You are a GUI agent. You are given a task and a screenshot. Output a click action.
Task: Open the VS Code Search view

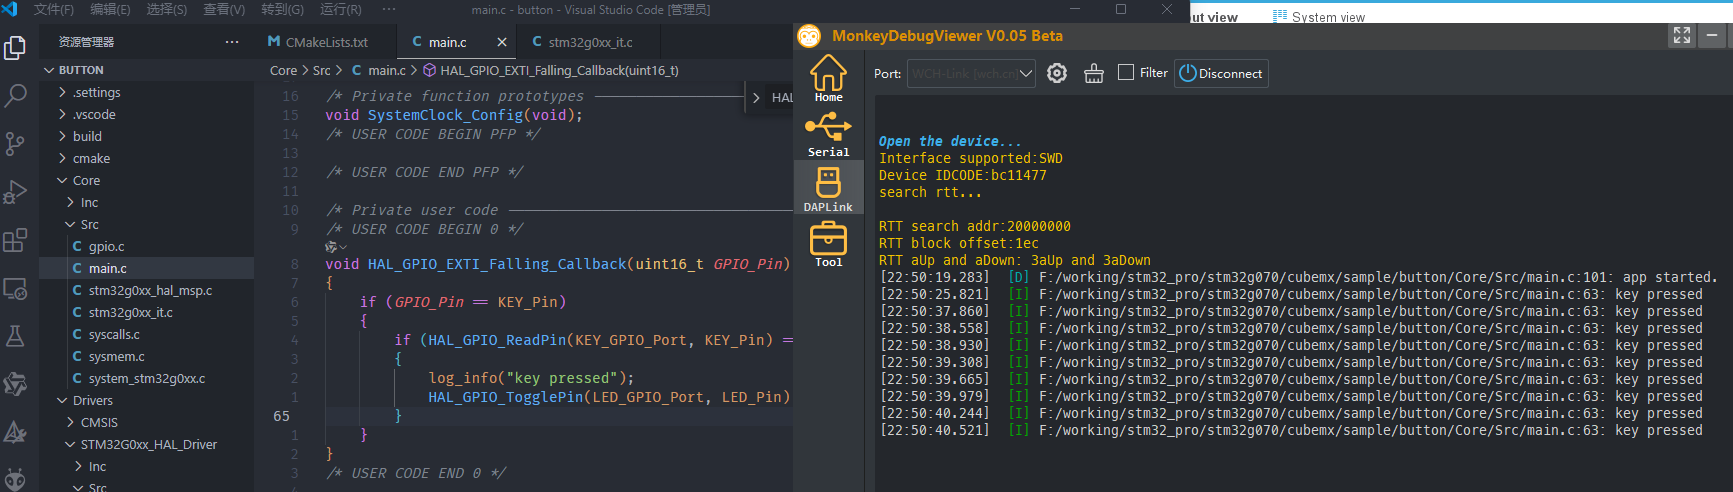(15, 95)
